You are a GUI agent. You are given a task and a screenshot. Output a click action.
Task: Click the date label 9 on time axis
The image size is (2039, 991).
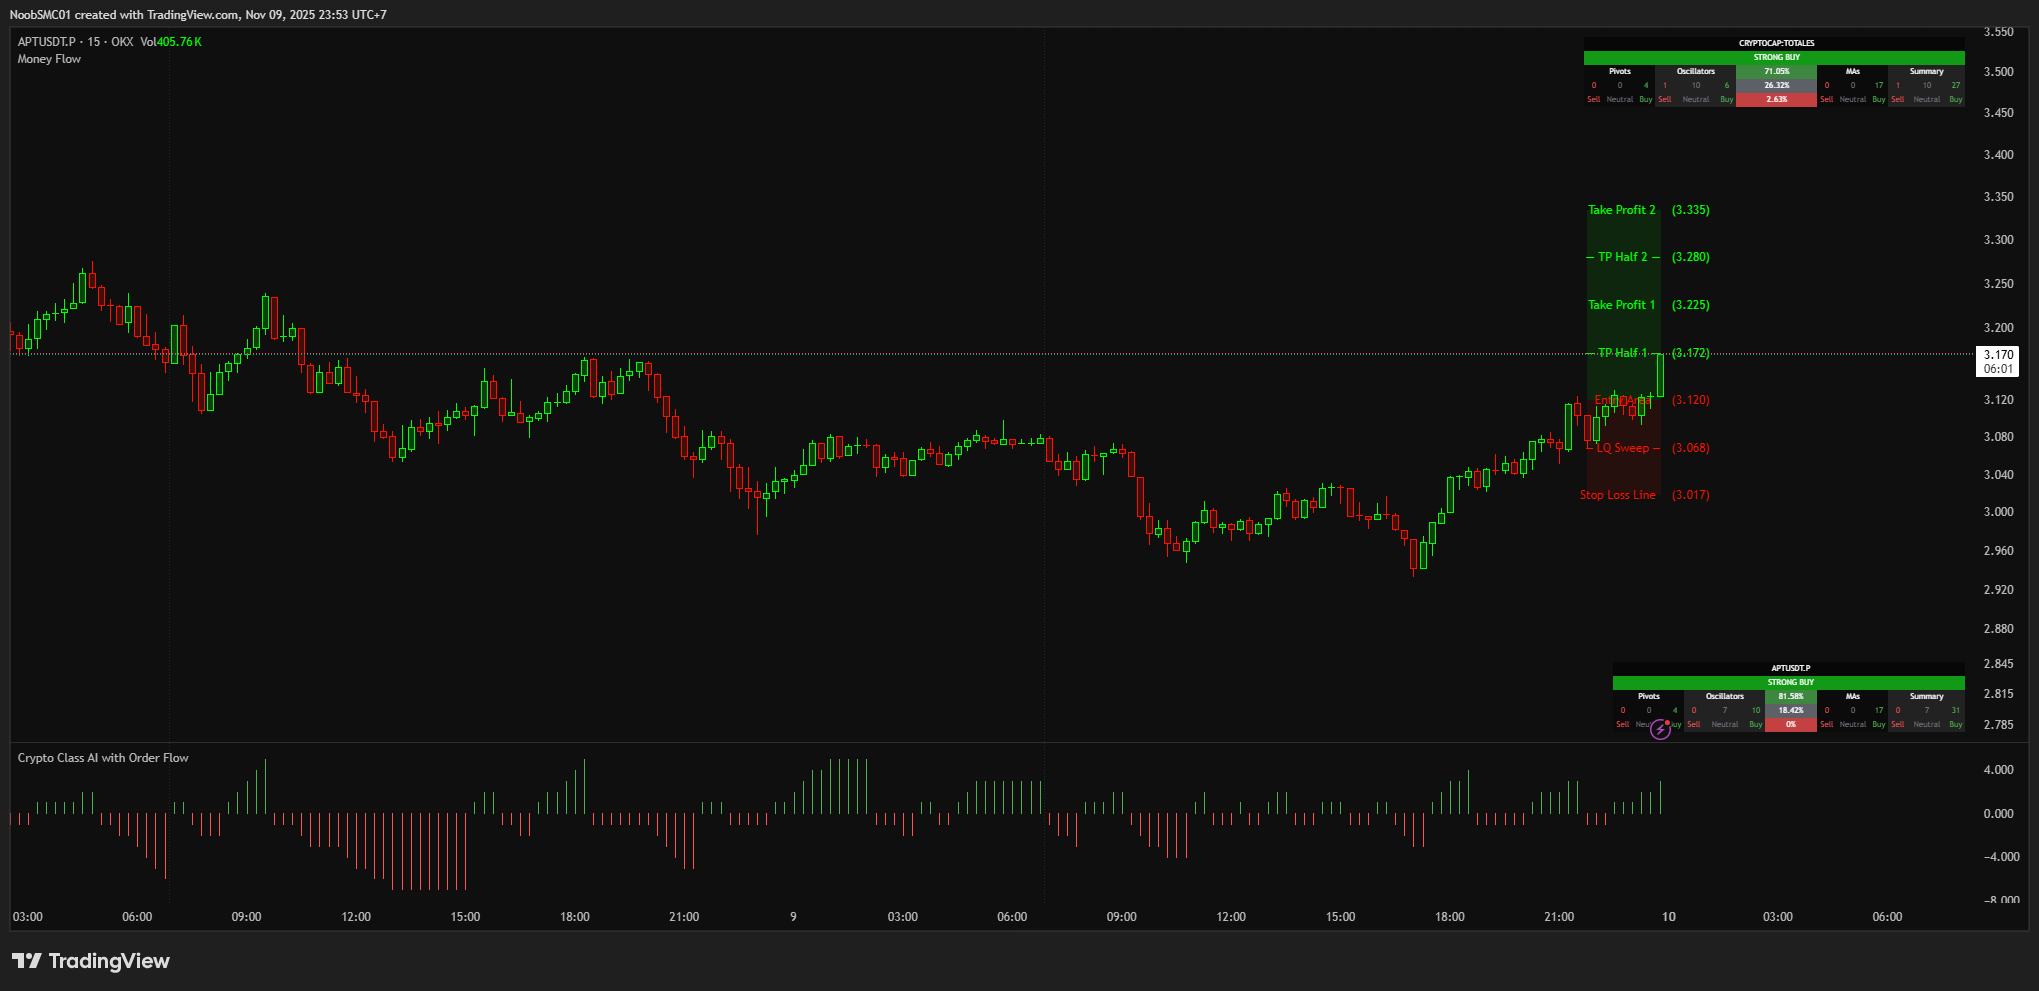pyautogui.click(x=793, y=917)
